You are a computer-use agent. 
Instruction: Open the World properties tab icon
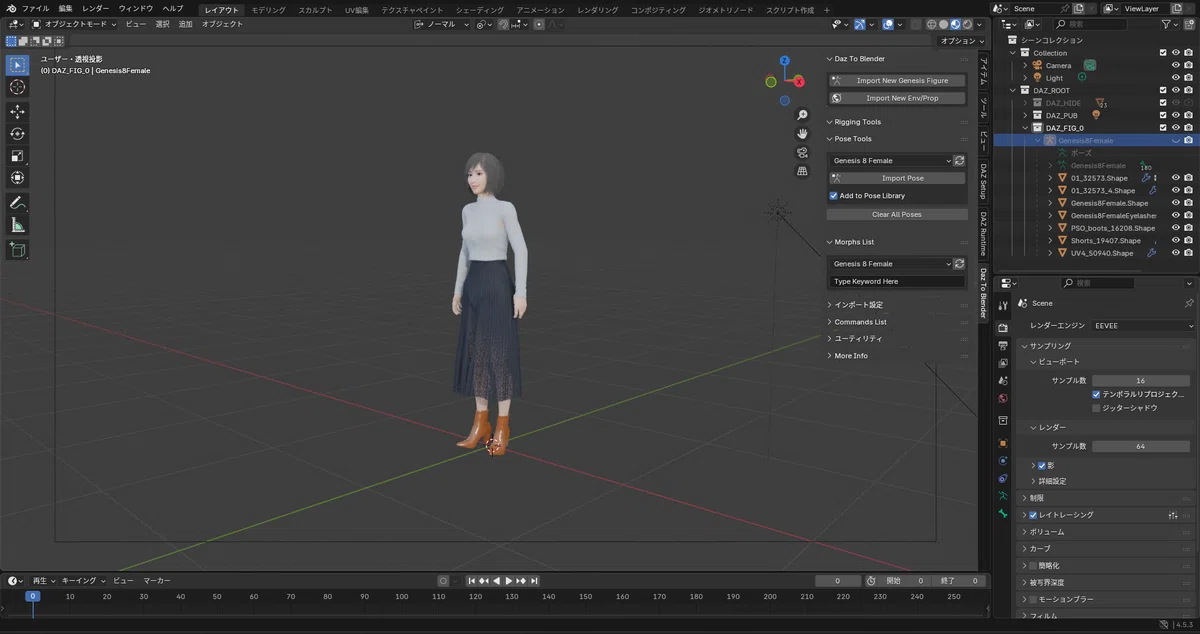(1003, 398)
